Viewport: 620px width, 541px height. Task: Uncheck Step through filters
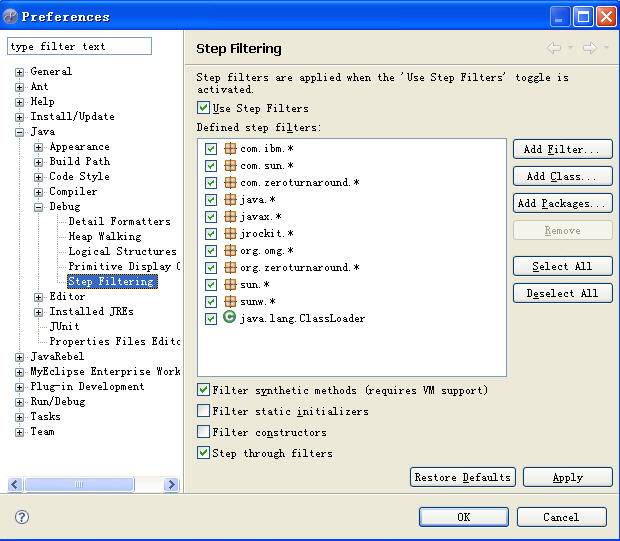coord(203,453)
